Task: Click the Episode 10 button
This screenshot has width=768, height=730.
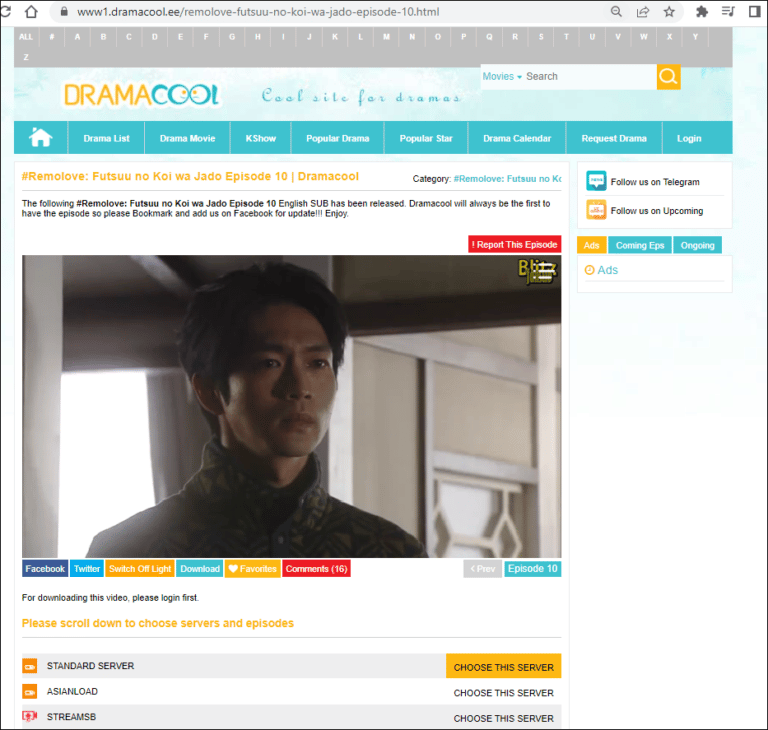Action: pyautogui.click(x=532, y=569)
